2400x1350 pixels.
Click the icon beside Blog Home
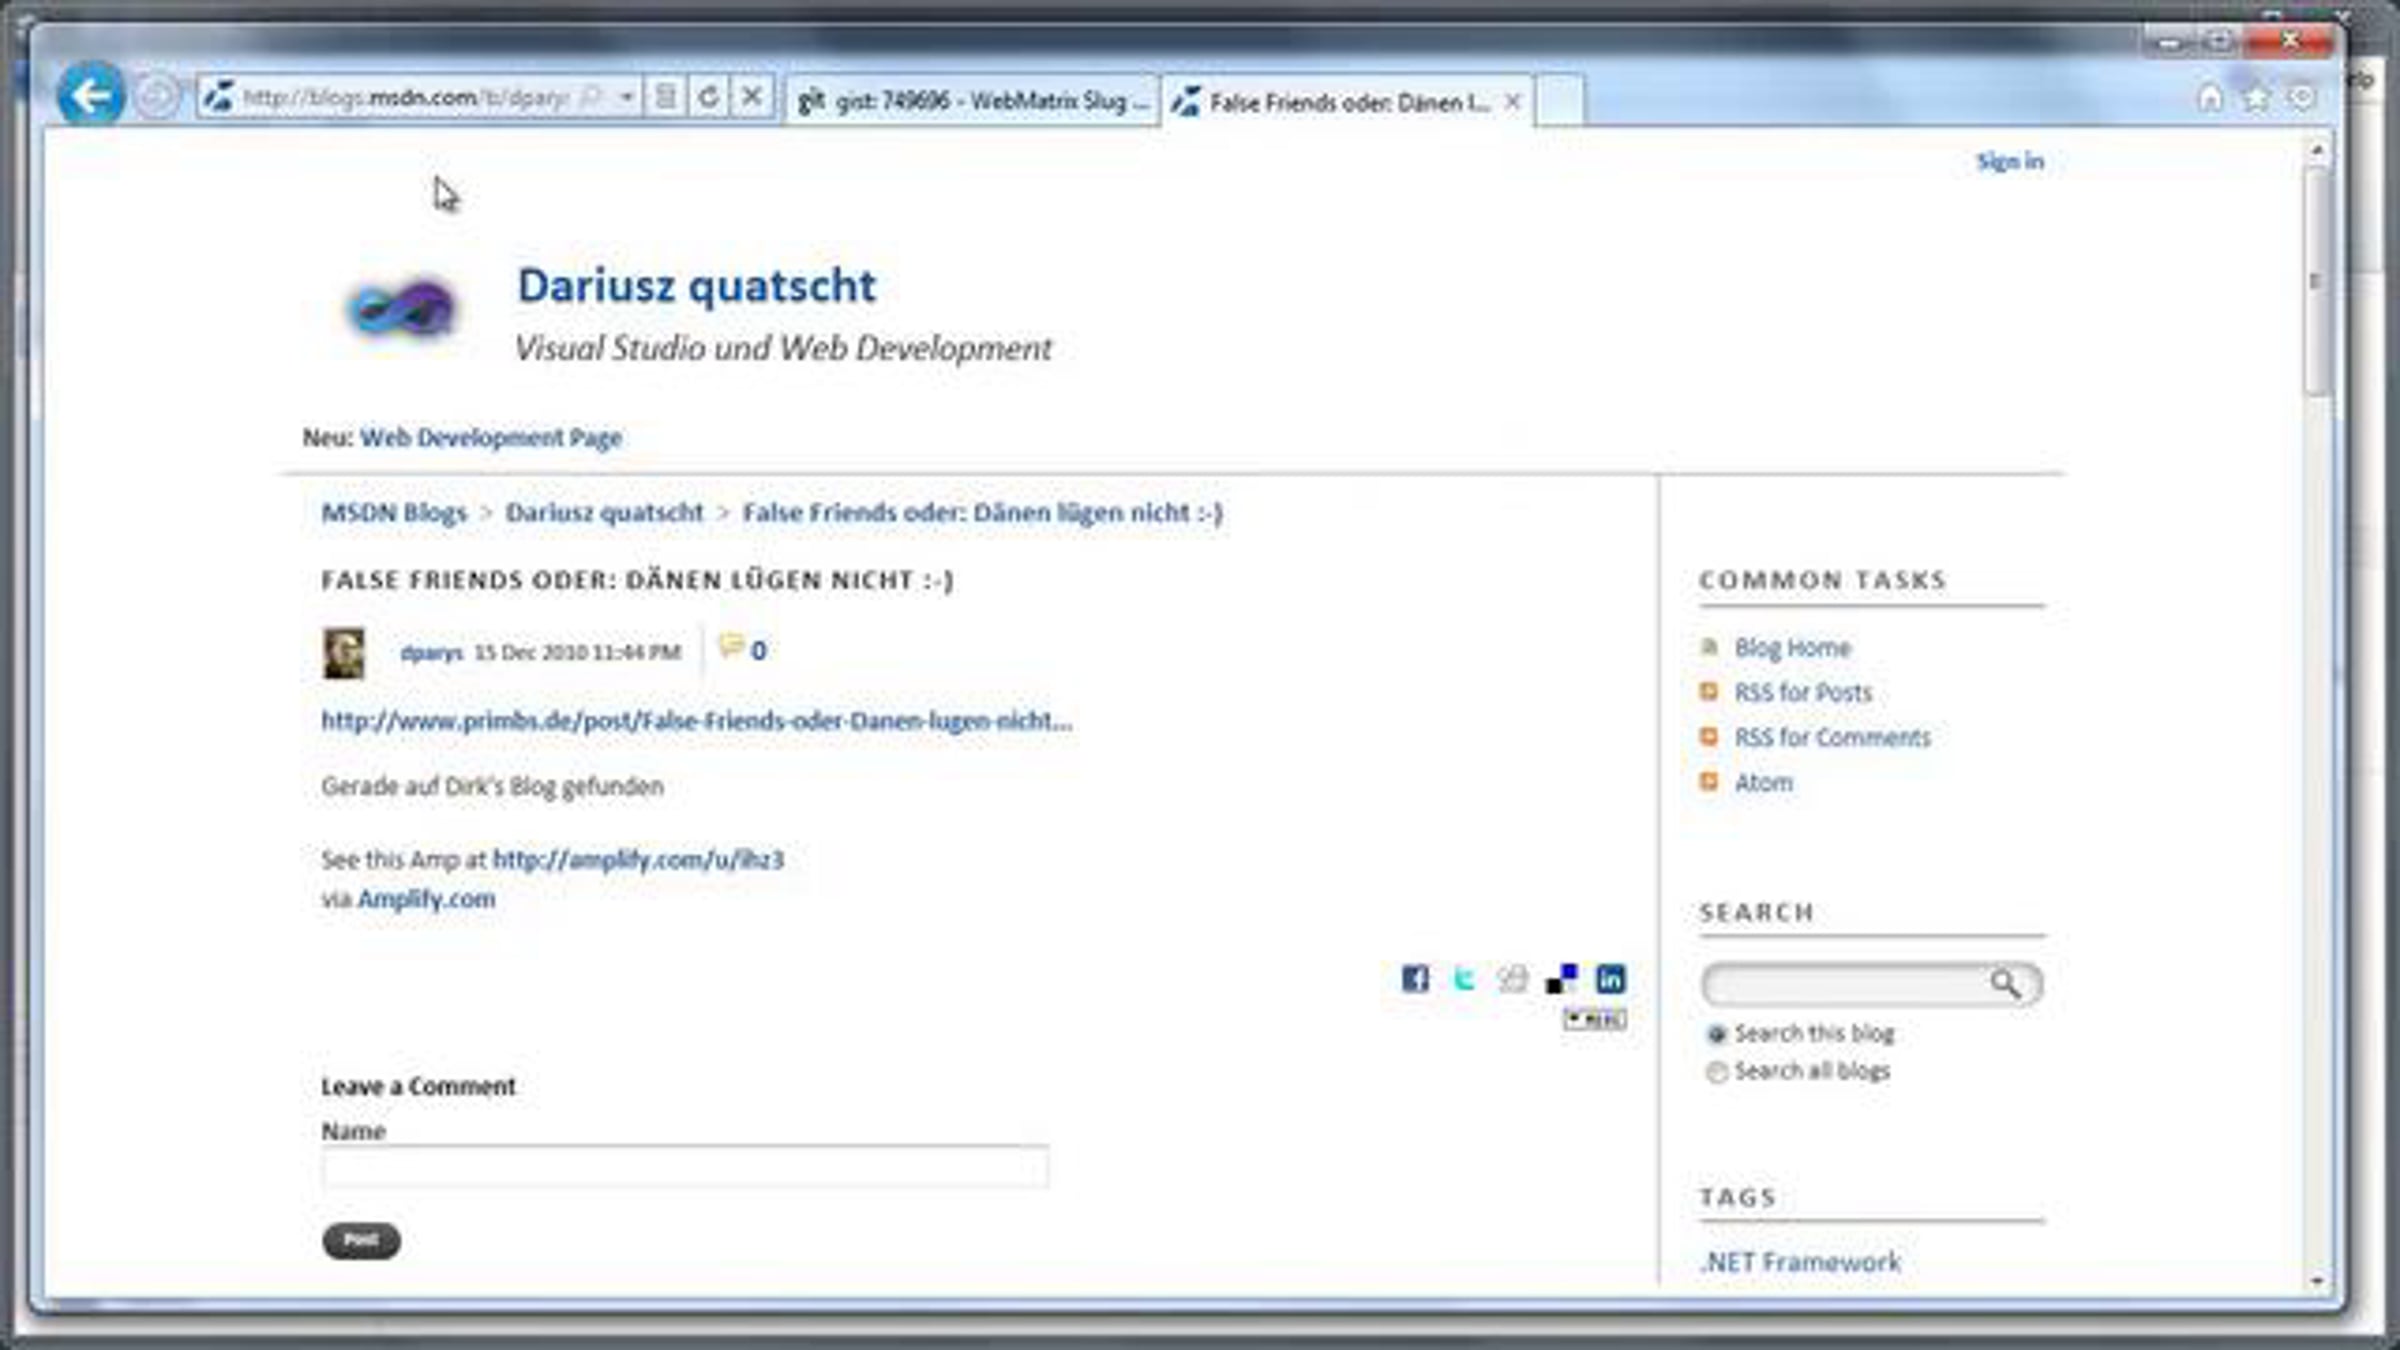1709,647
